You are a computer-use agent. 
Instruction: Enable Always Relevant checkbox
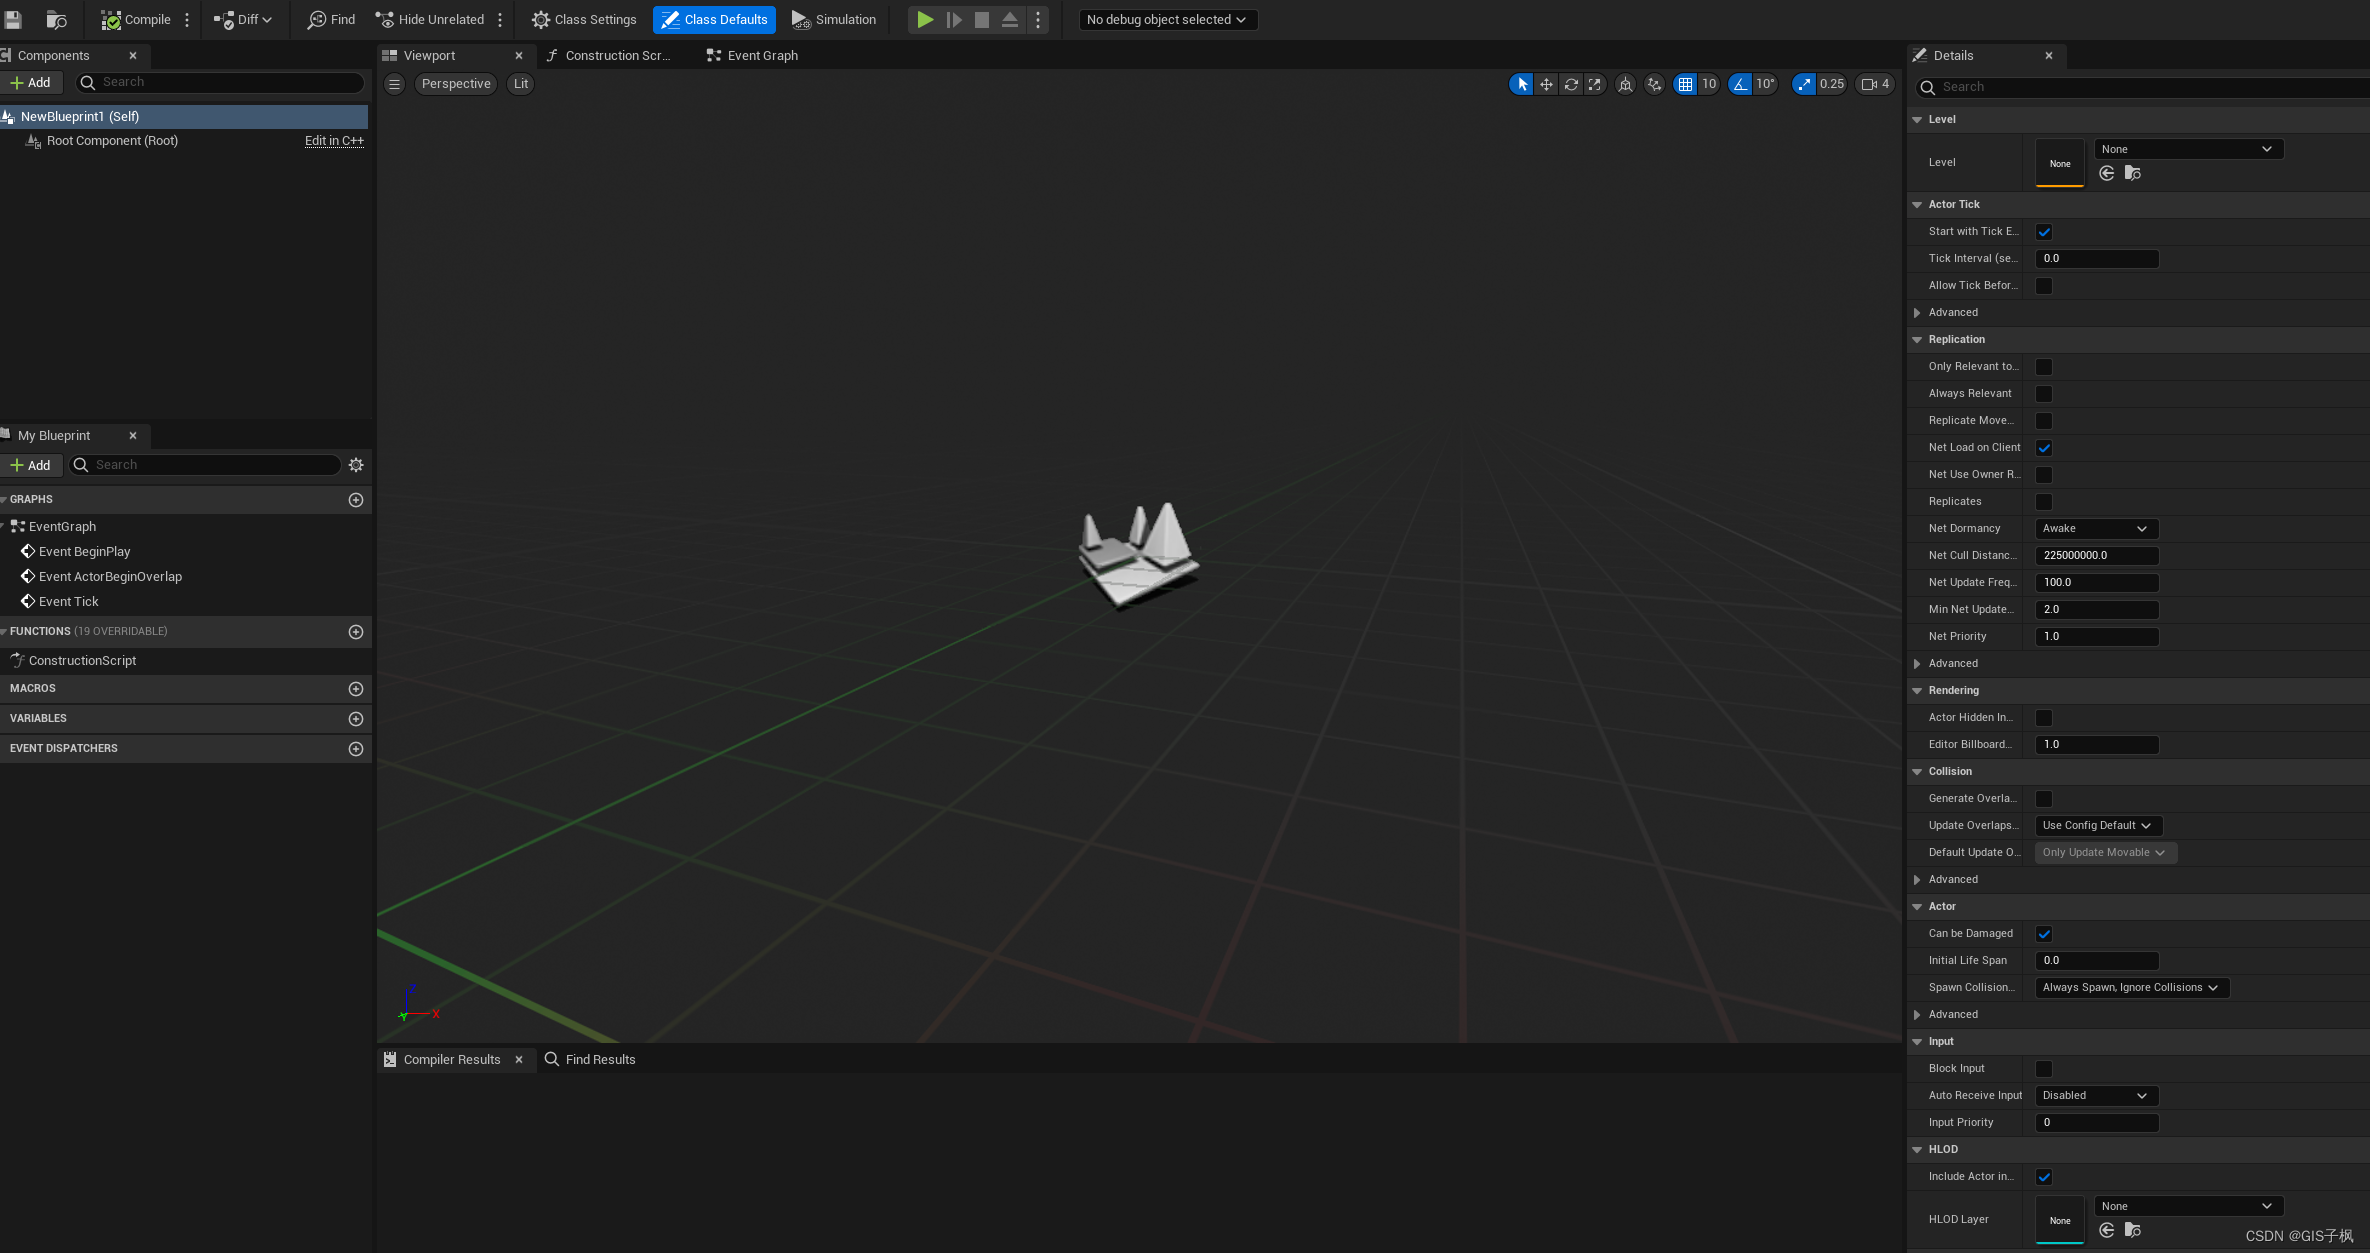pos(2044,394)
